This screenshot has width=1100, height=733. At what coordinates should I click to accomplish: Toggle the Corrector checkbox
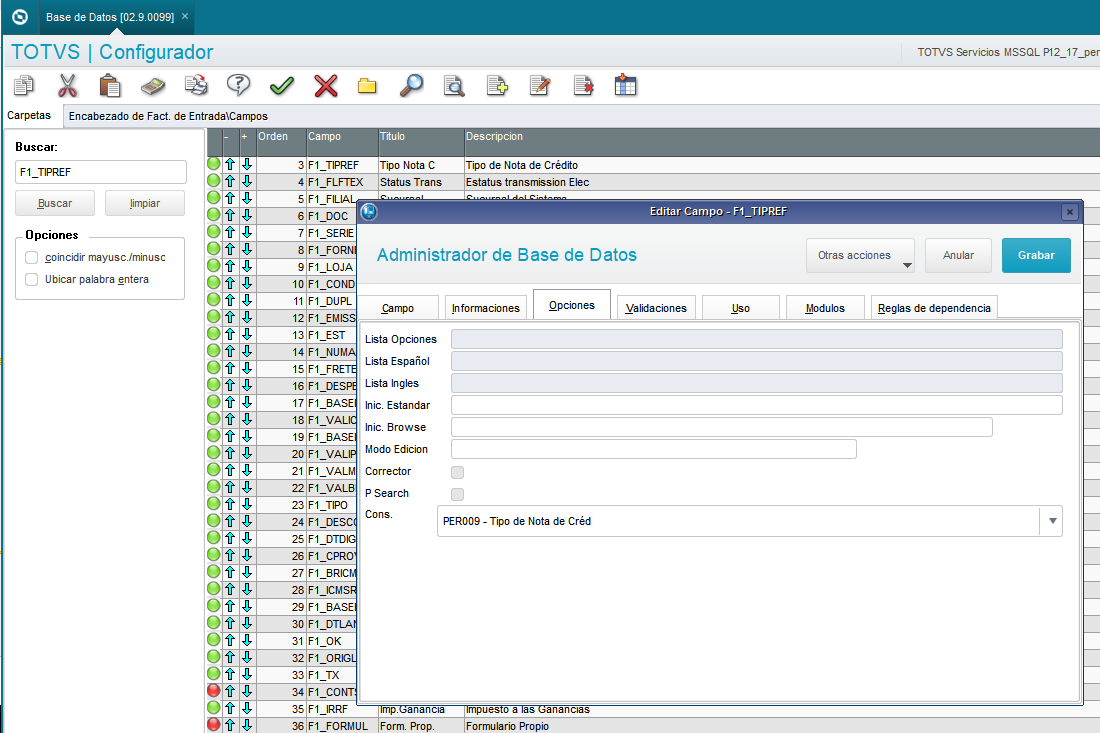[x=457, y=472]
